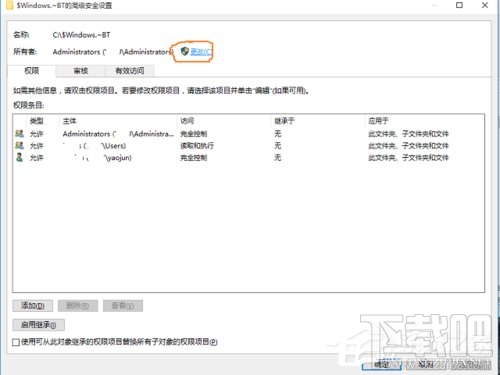Click the 取消 button
This screenshot has height=375, width=500.
click(x=426, y=365)
